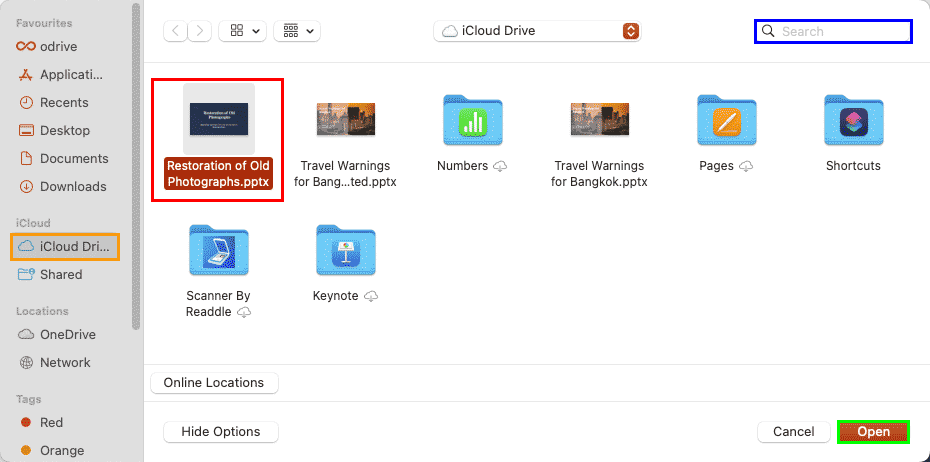Select Travel Warnings for Bangkok.pptx thumbnail
This screenshot has width=930, height=462.
pyautogui.click(x=598, y=120)
